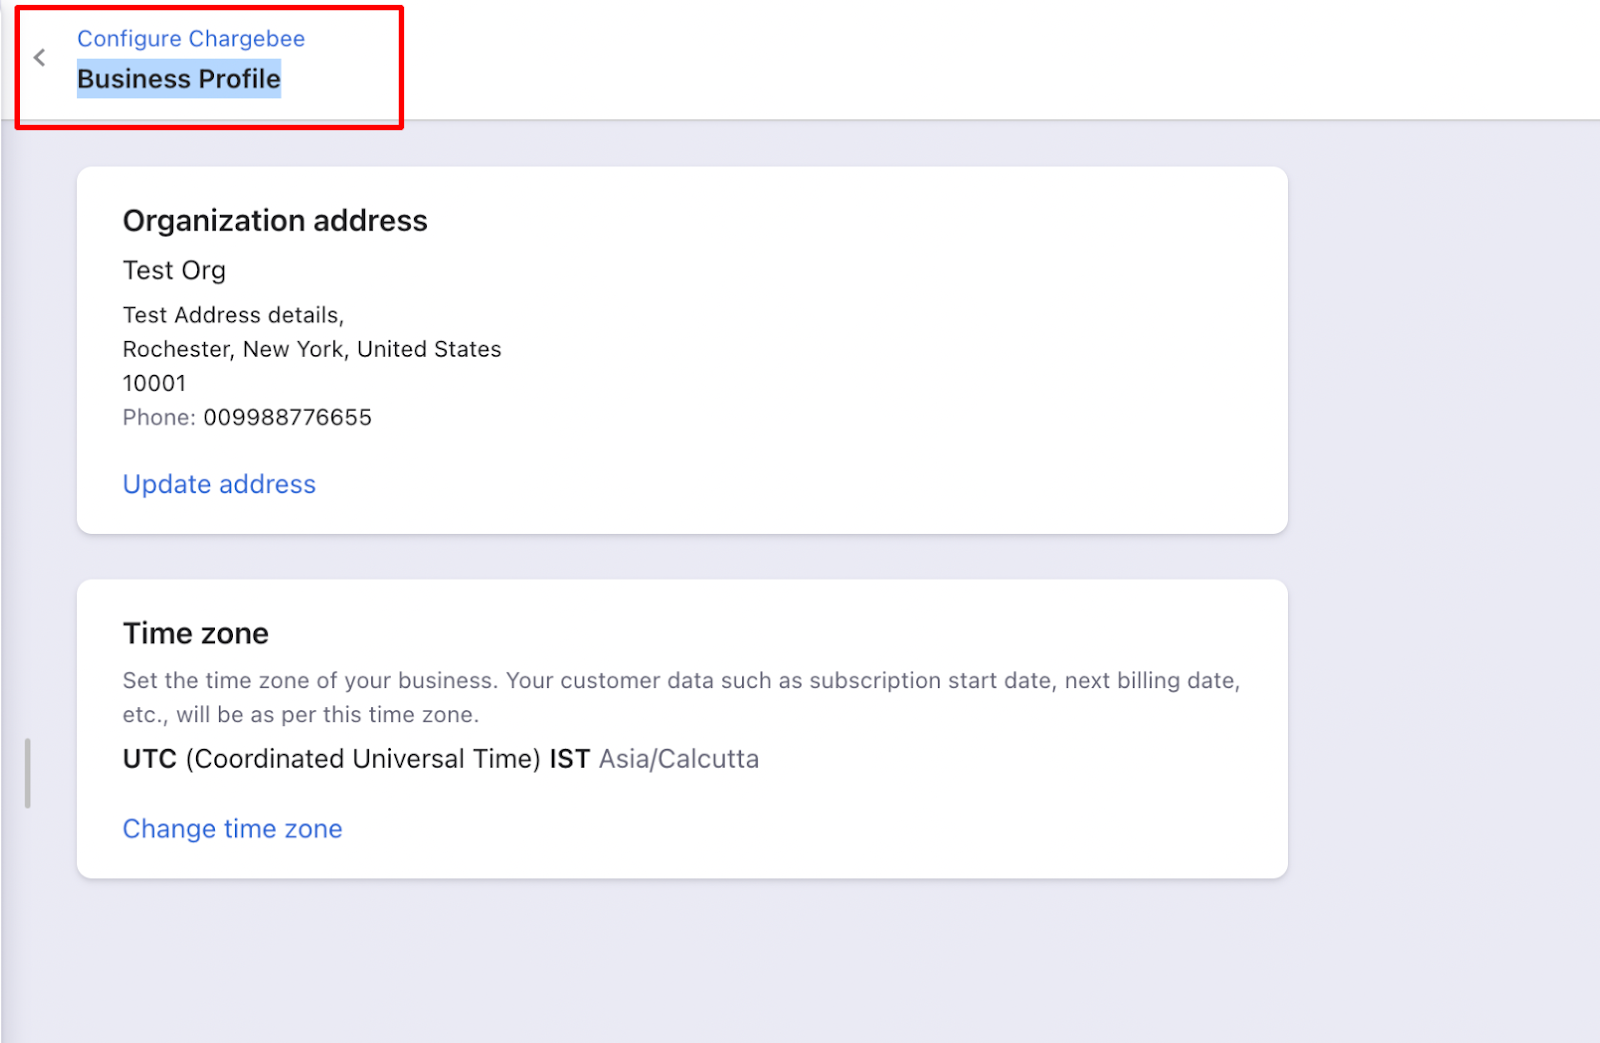Image resolution: width=1600 pixels, height=1043 pixels.
Task: Go back using the left chevron arrow
Action: (39, 58)
